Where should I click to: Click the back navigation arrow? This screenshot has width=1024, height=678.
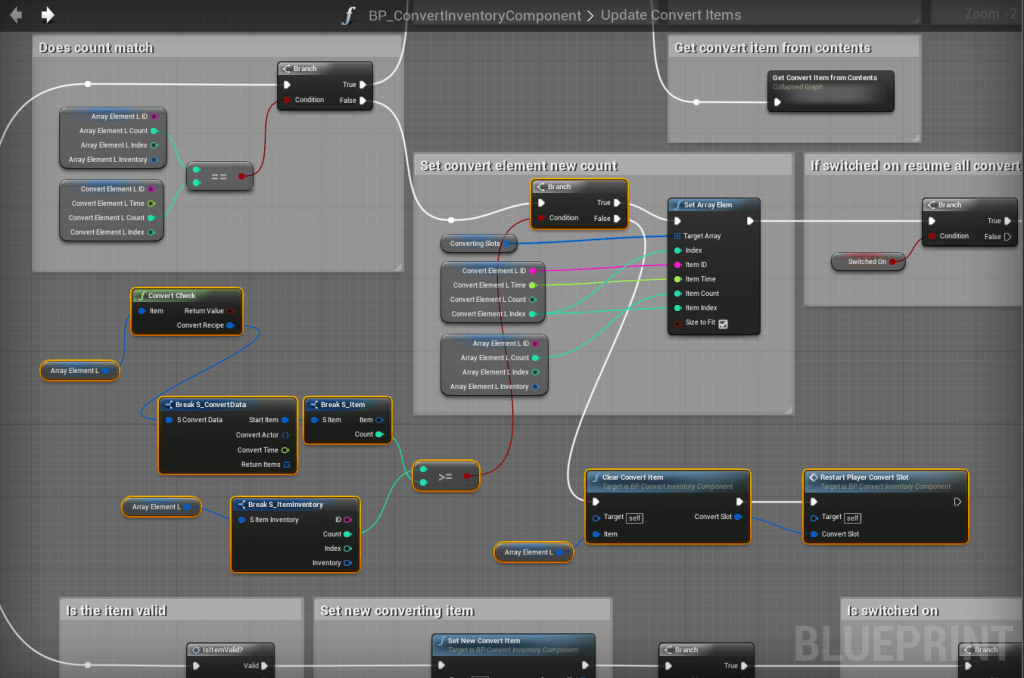pos(16,15)
